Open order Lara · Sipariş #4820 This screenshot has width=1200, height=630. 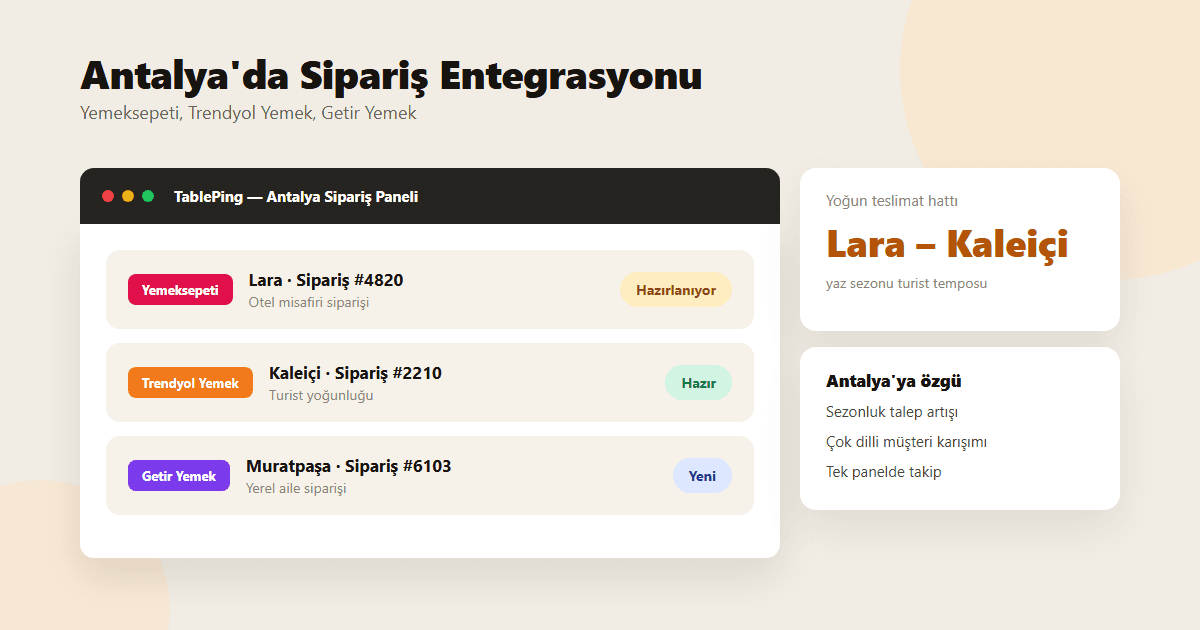pos(430,290)
